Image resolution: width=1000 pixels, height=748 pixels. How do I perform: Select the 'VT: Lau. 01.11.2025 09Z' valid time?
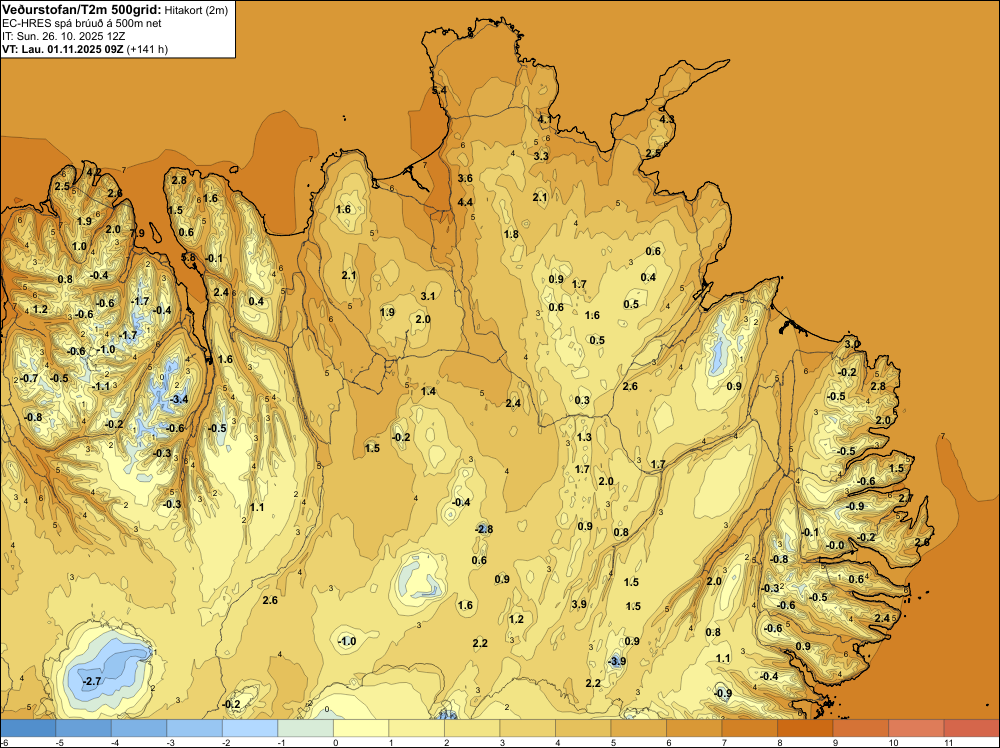pyautogui.click(x=63, y=49)
